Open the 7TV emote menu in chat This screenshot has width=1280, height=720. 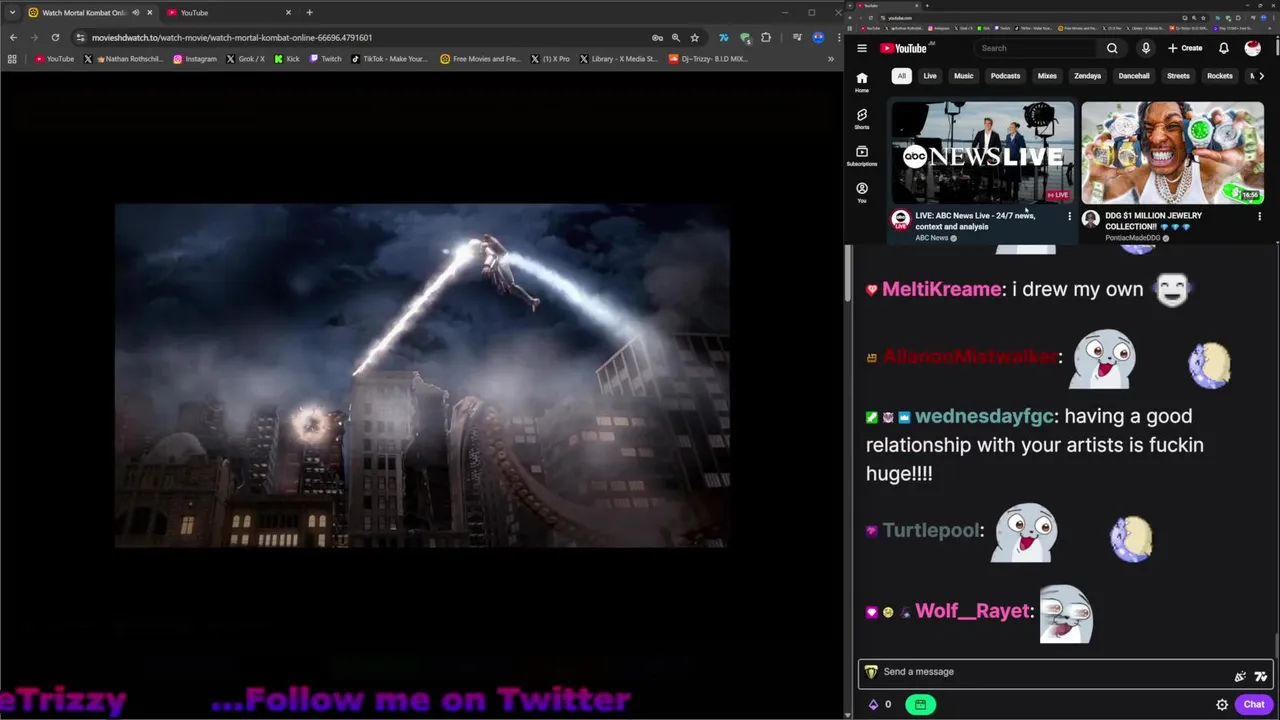coord(1260,676)
